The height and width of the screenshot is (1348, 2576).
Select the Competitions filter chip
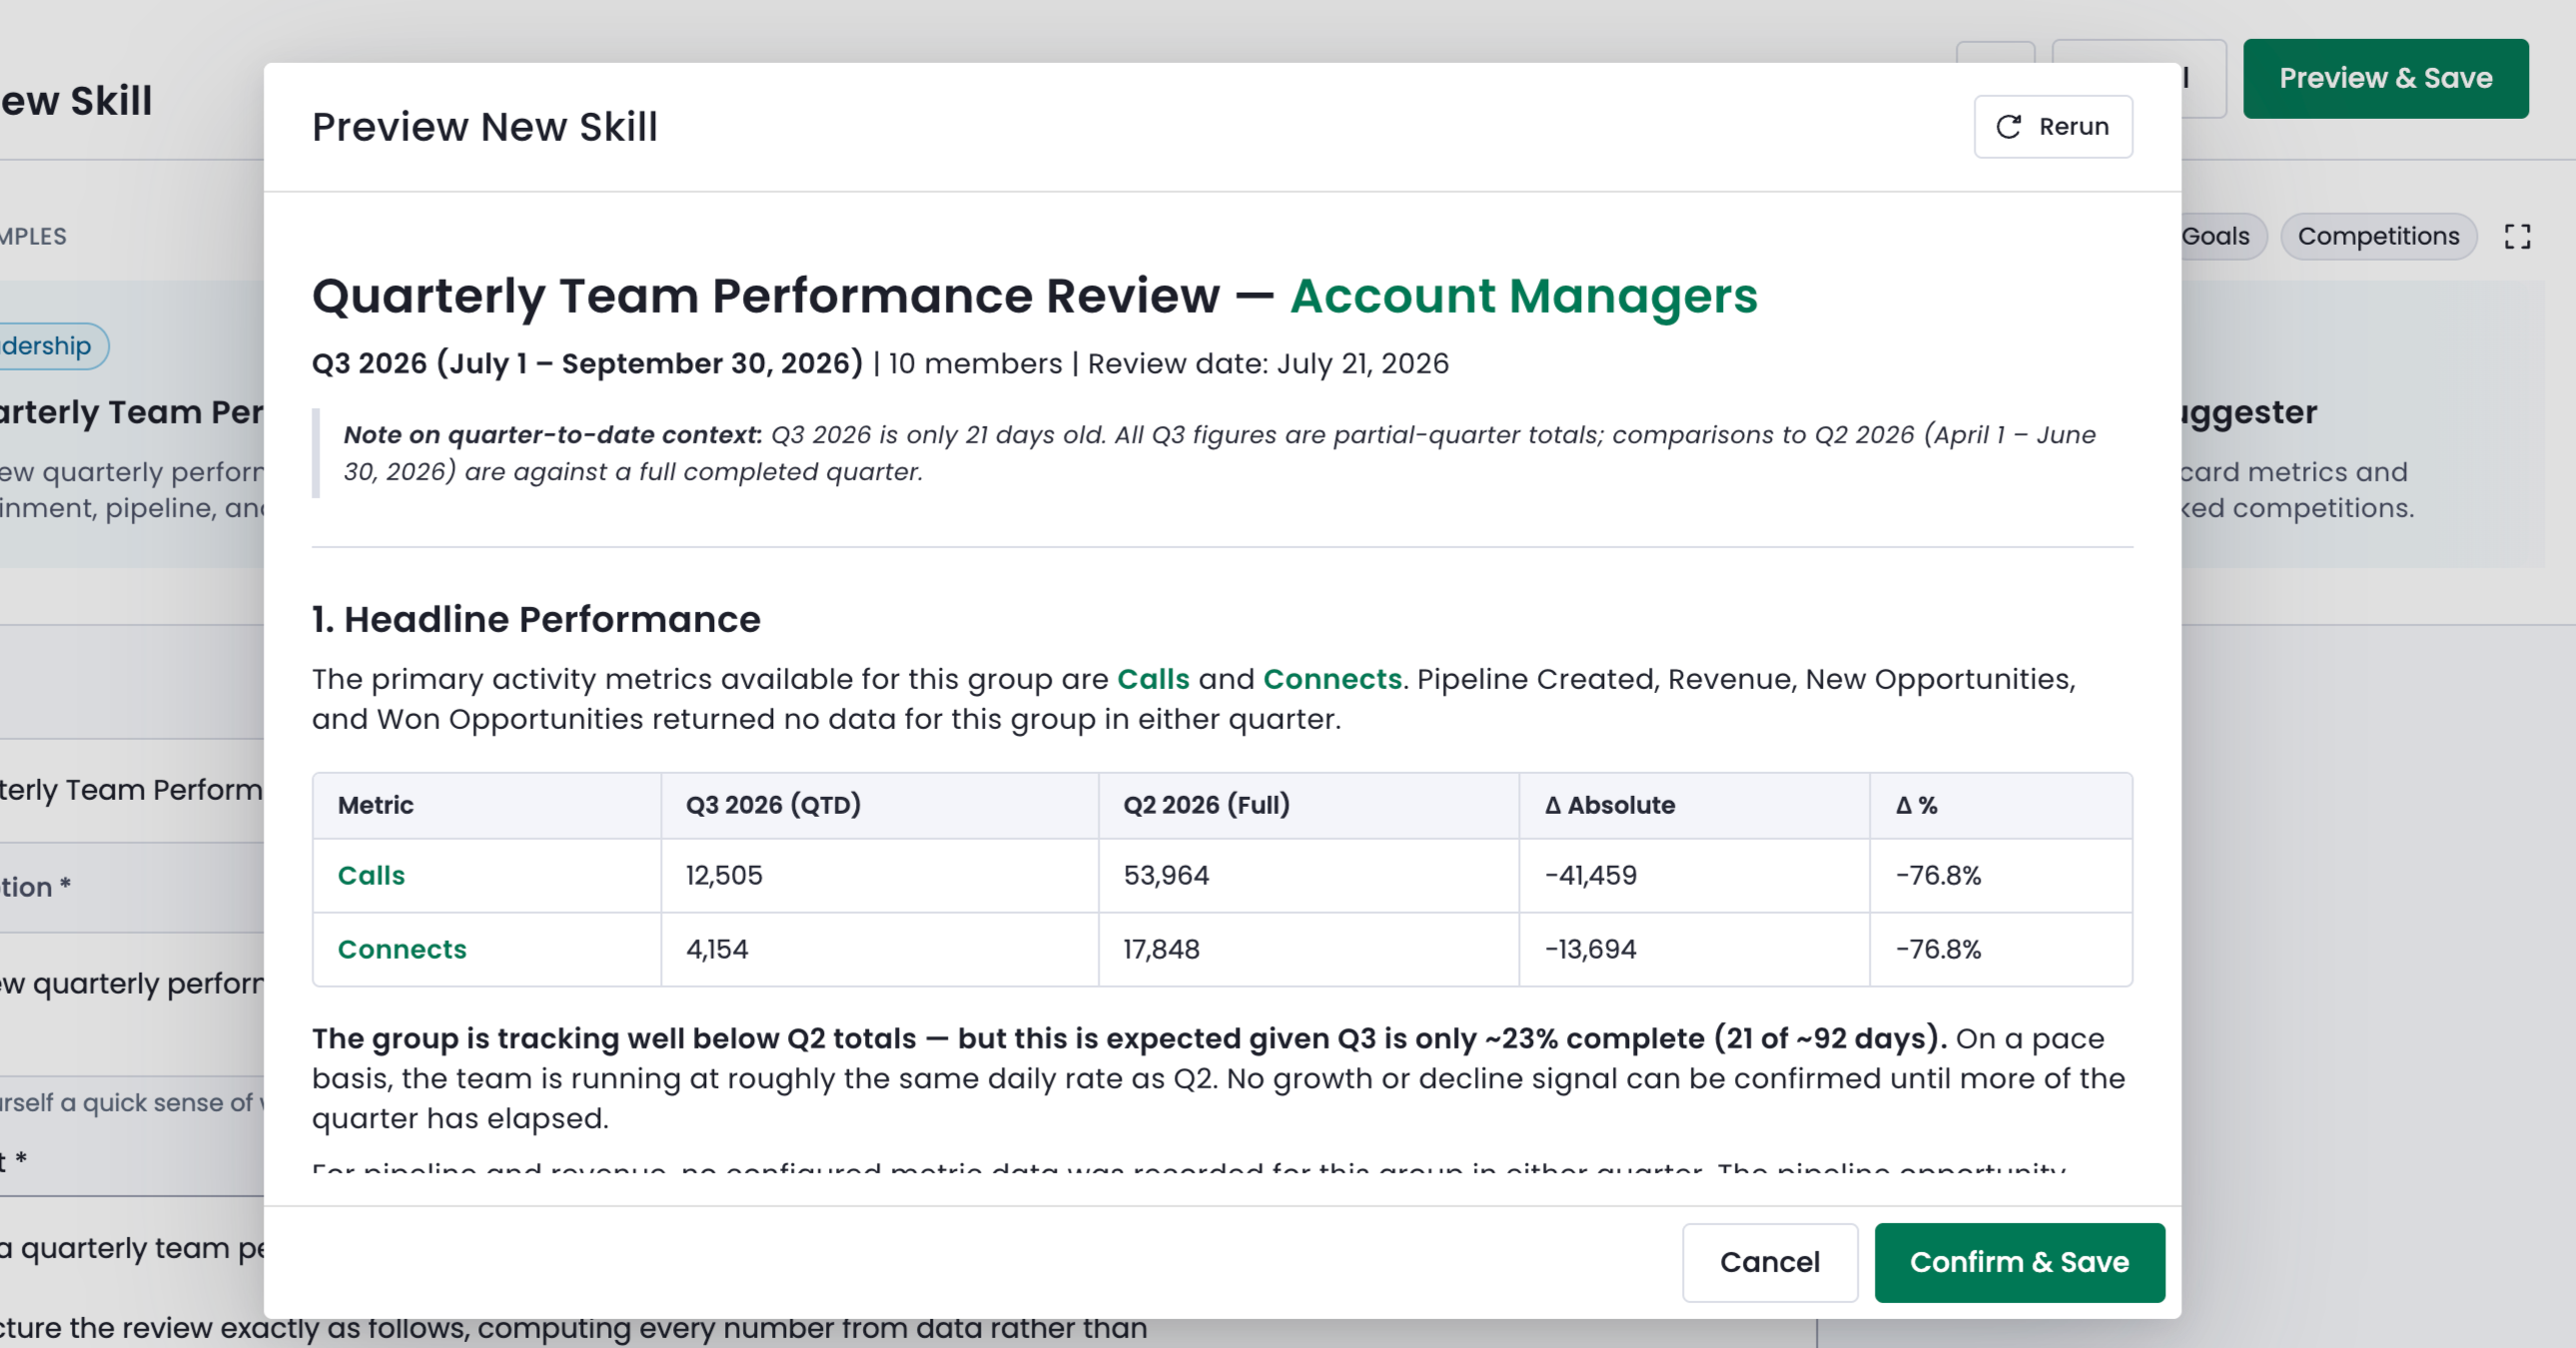coord(2378,237)
